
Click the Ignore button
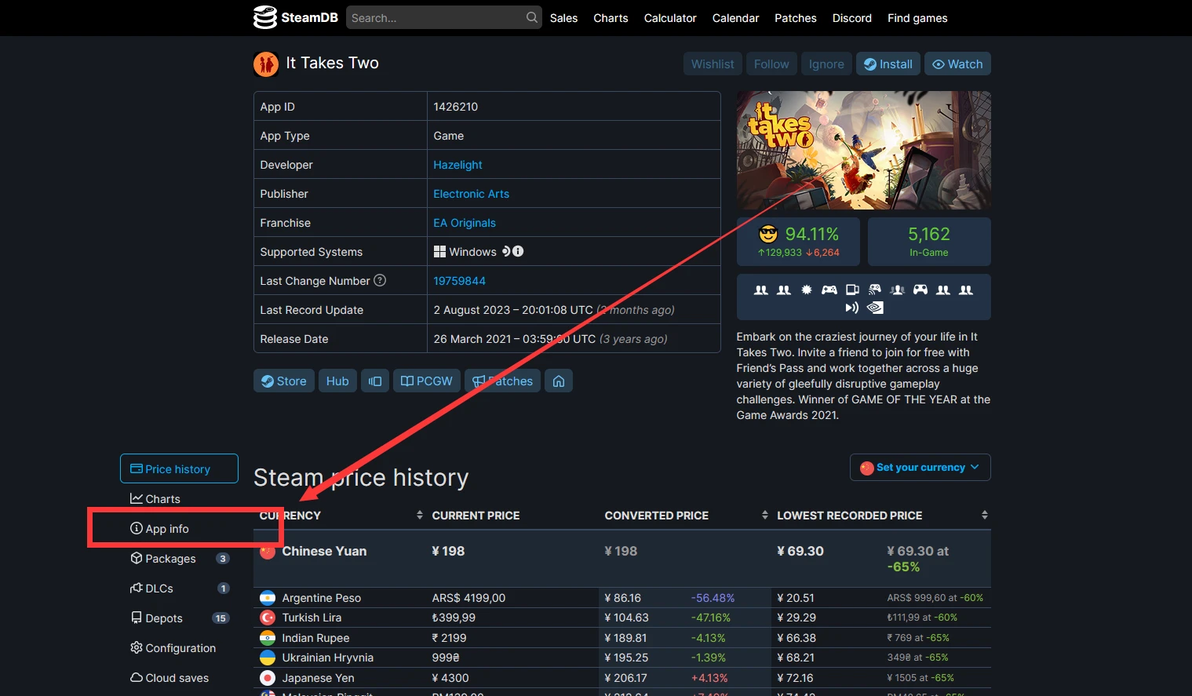pos(826,64)
